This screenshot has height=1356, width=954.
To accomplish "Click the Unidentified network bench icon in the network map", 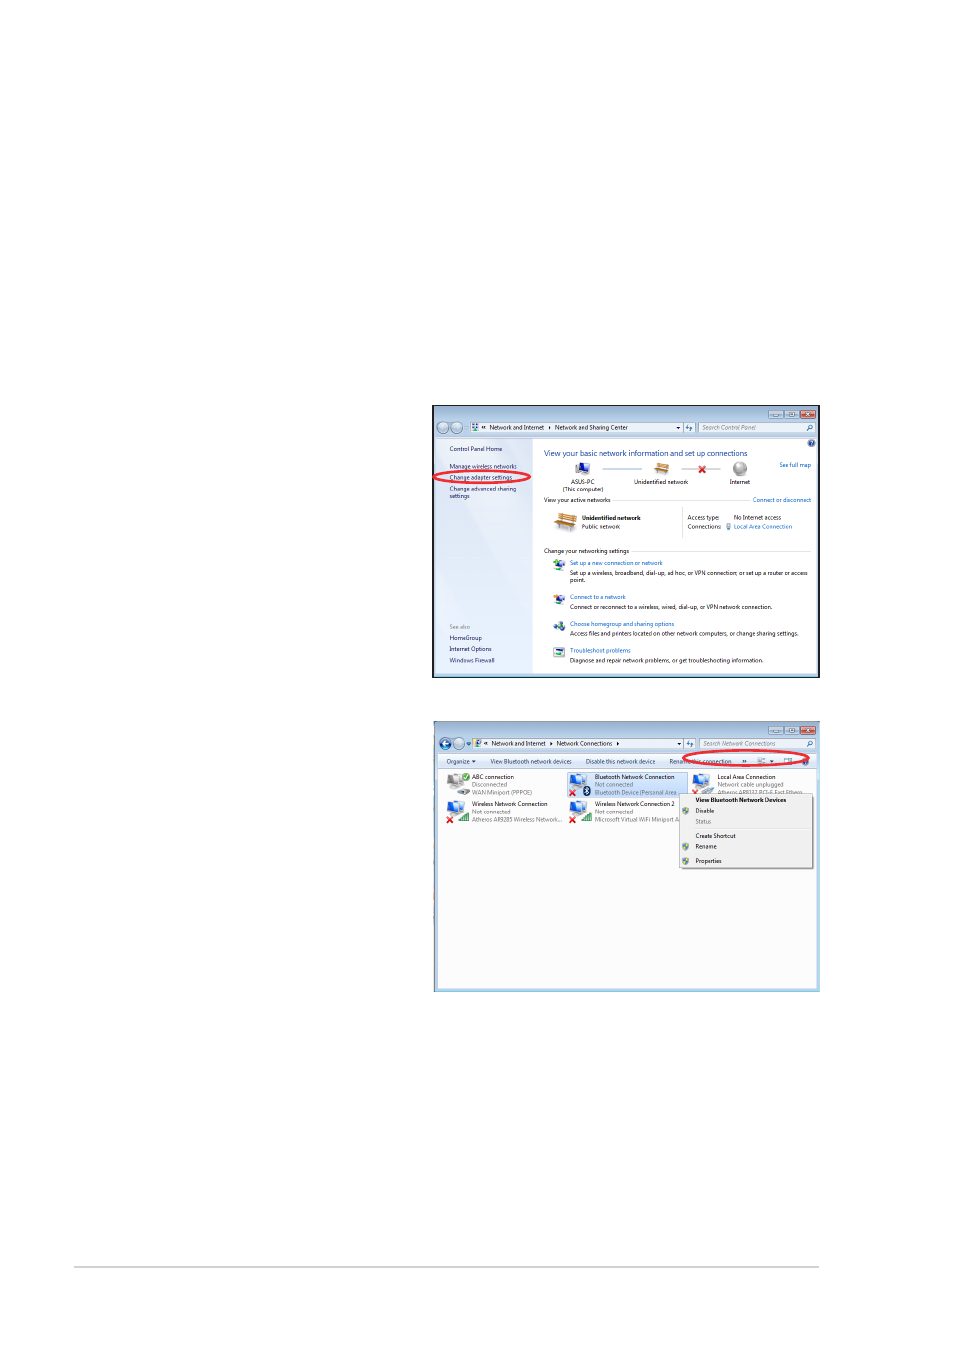I will [661, 468].
